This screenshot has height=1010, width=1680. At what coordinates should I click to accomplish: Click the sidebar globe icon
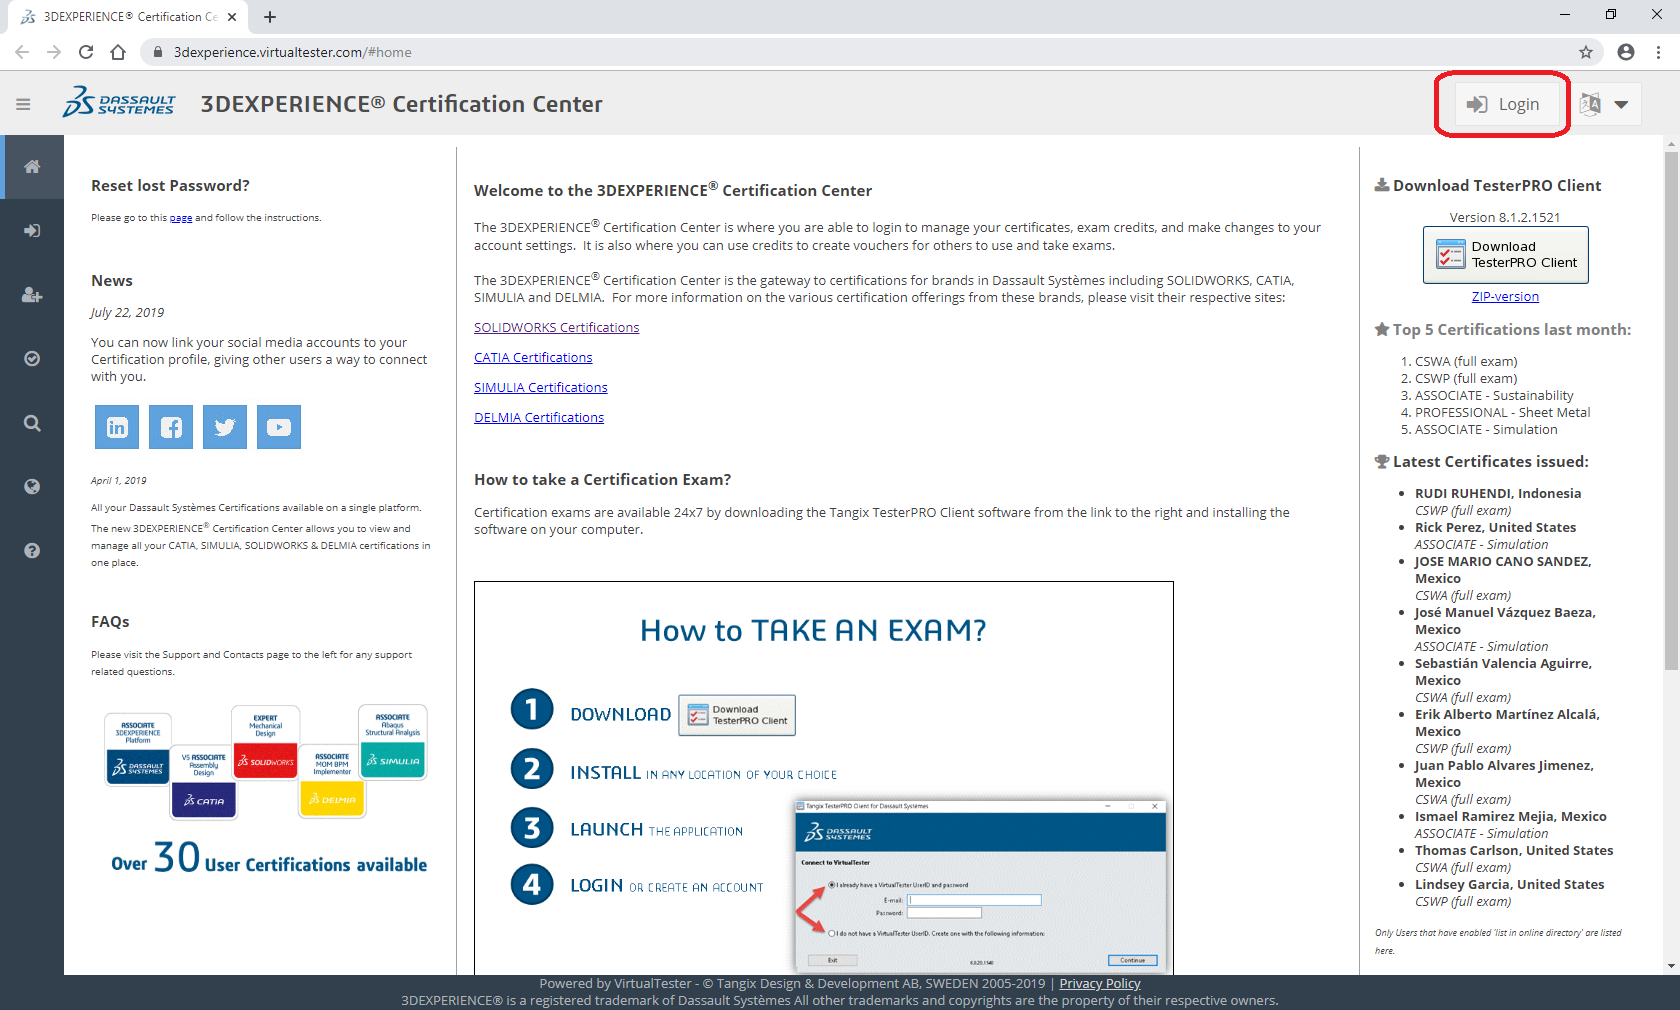click(32, 487)
